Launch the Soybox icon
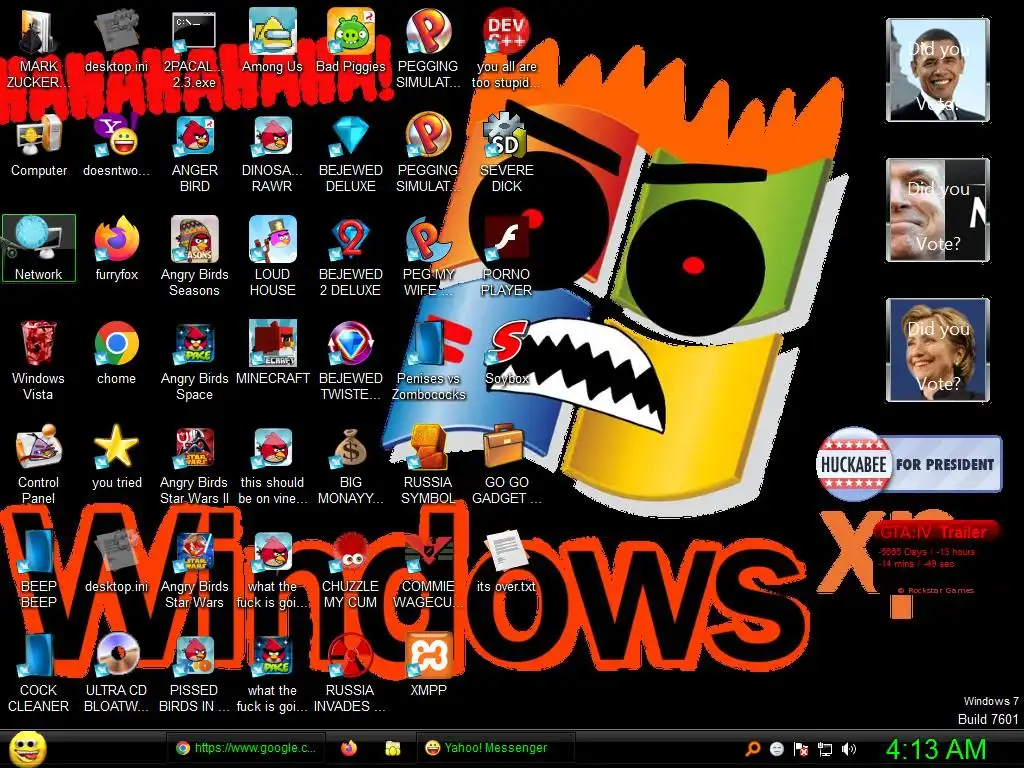 [507, 353]
